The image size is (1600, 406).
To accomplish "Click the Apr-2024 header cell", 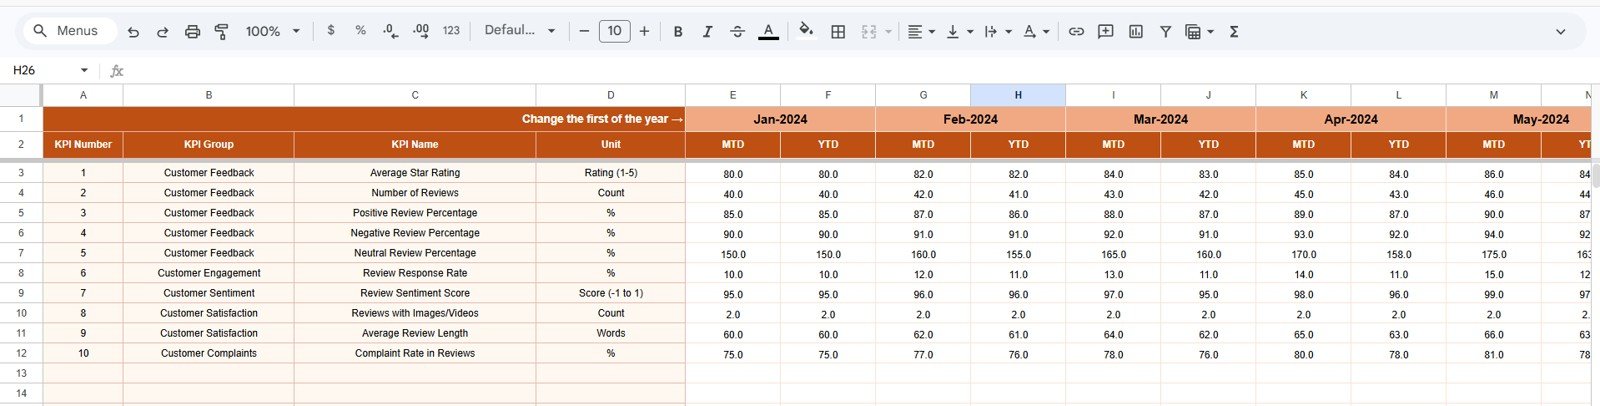I will tap(1350, 119).
